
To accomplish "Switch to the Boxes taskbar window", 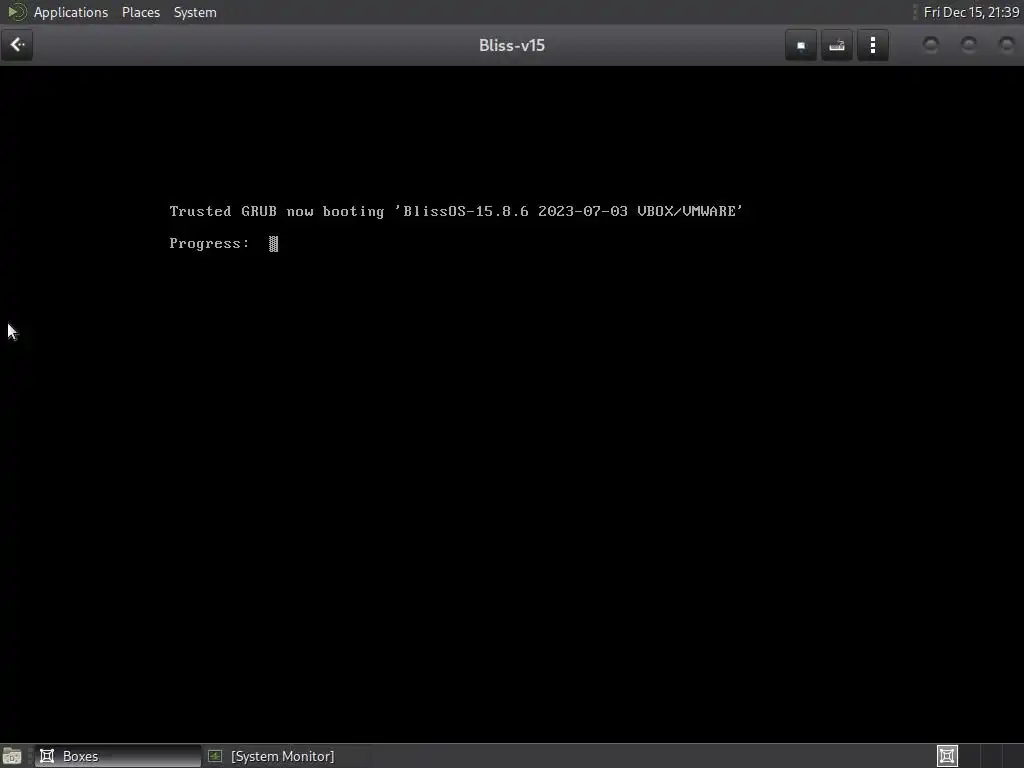I will click(x=118, y=756).
